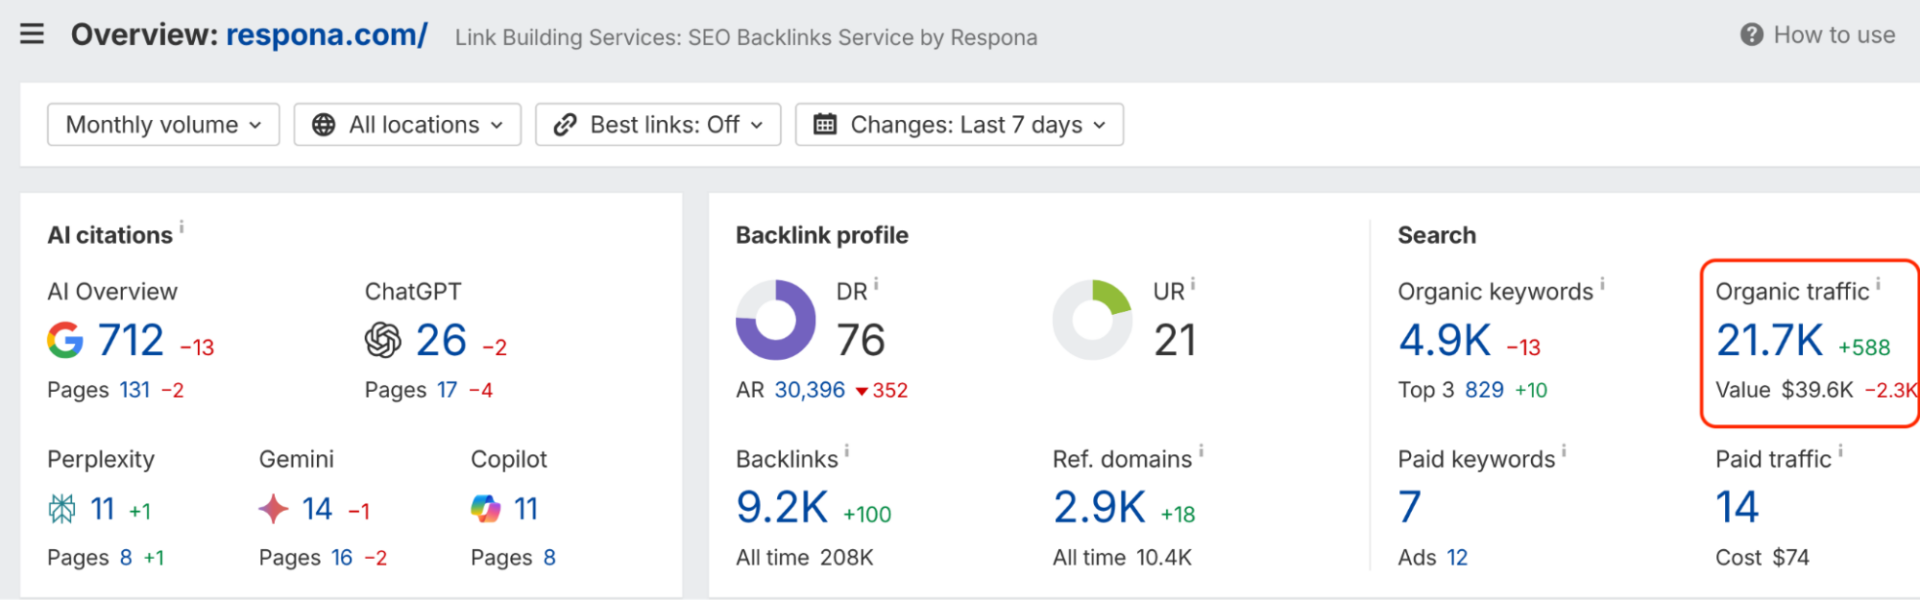
Task: Click the All time 10.4K ref. domains text
Action: [1122, 557]
